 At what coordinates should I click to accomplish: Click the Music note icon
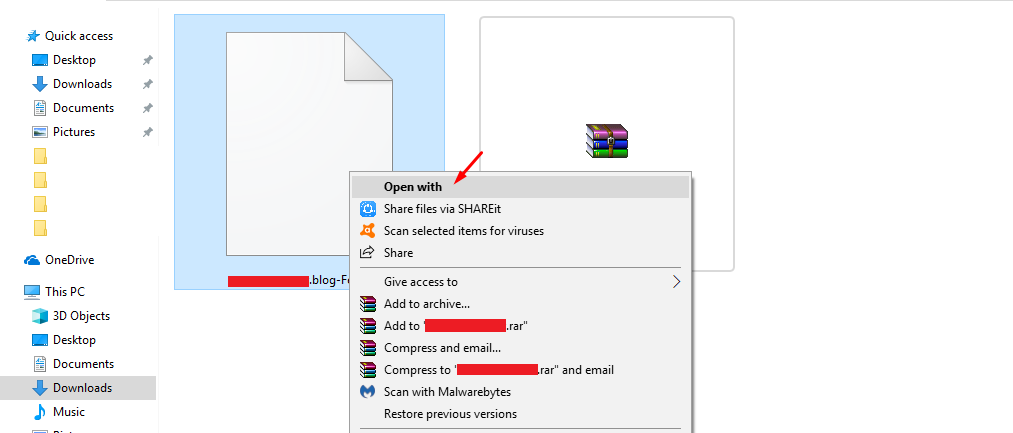(x=40, y=412)
